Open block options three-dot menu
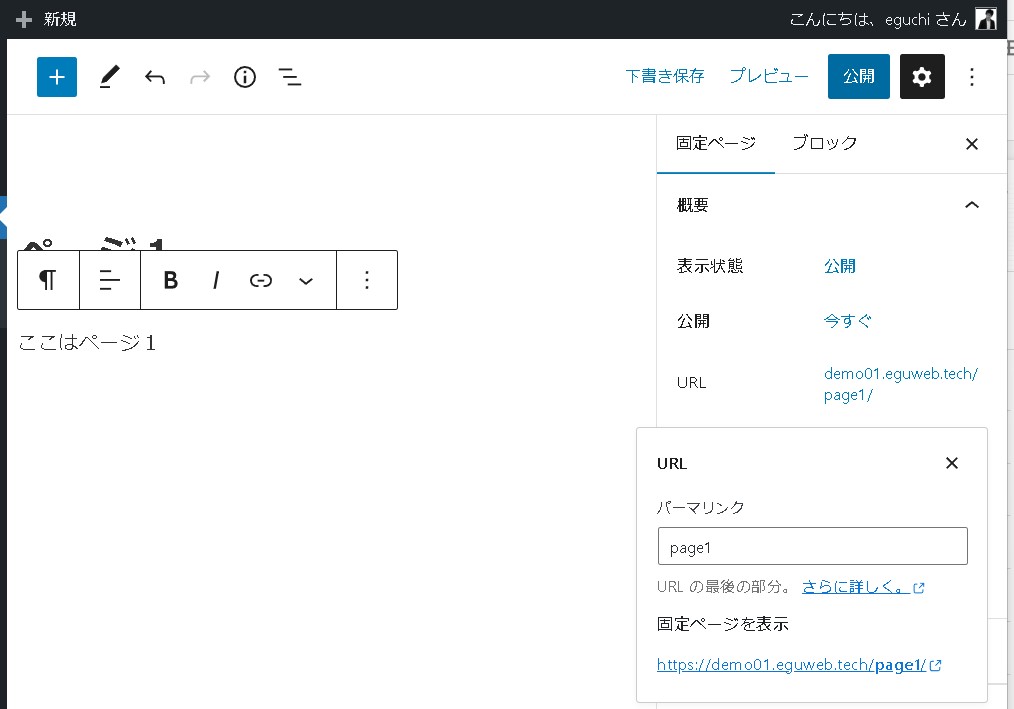Screen dimensions: 1014x709 pos(367,280)
